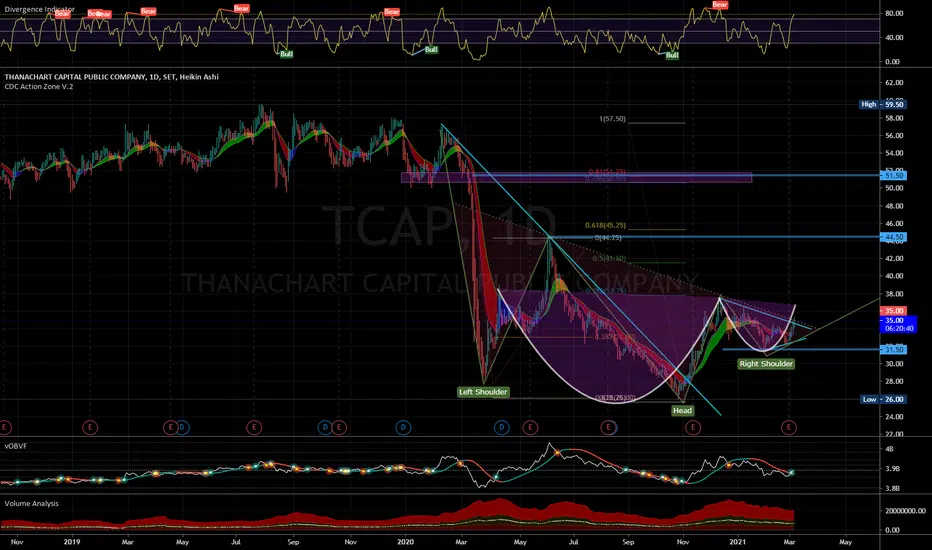The image size is (932, 550).
Task: Click 62.00 on the price scale
Action: click(894, 83)
